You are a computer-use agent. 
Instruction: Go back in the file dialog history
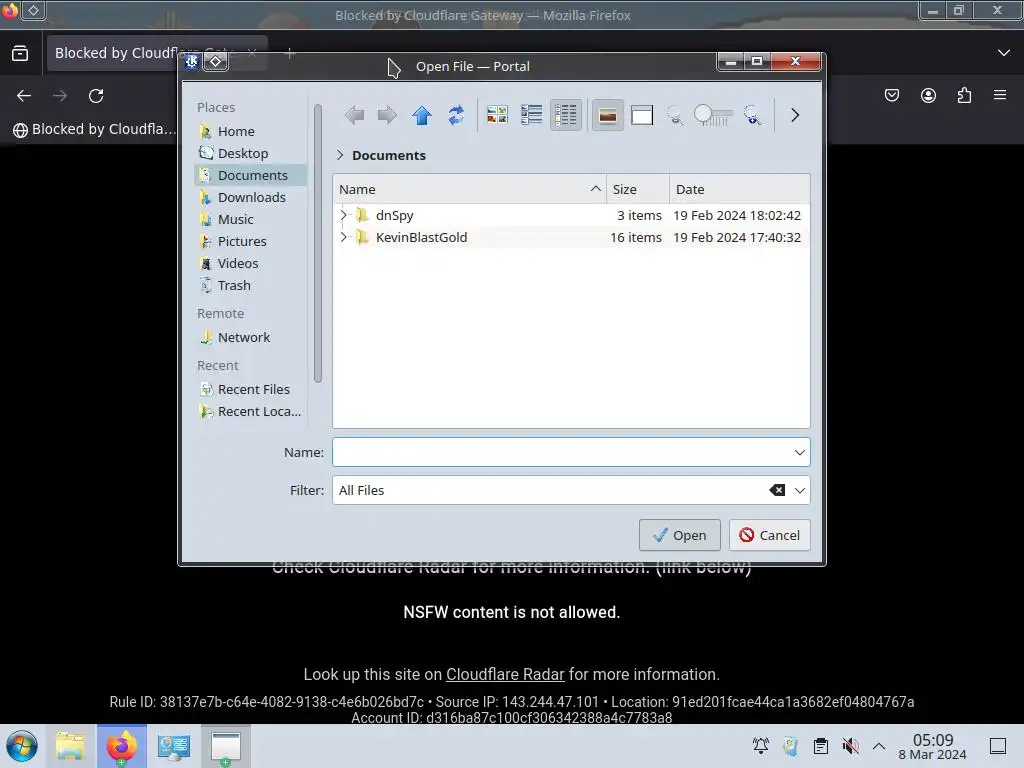pyautogui.click(x=355, y=116)
